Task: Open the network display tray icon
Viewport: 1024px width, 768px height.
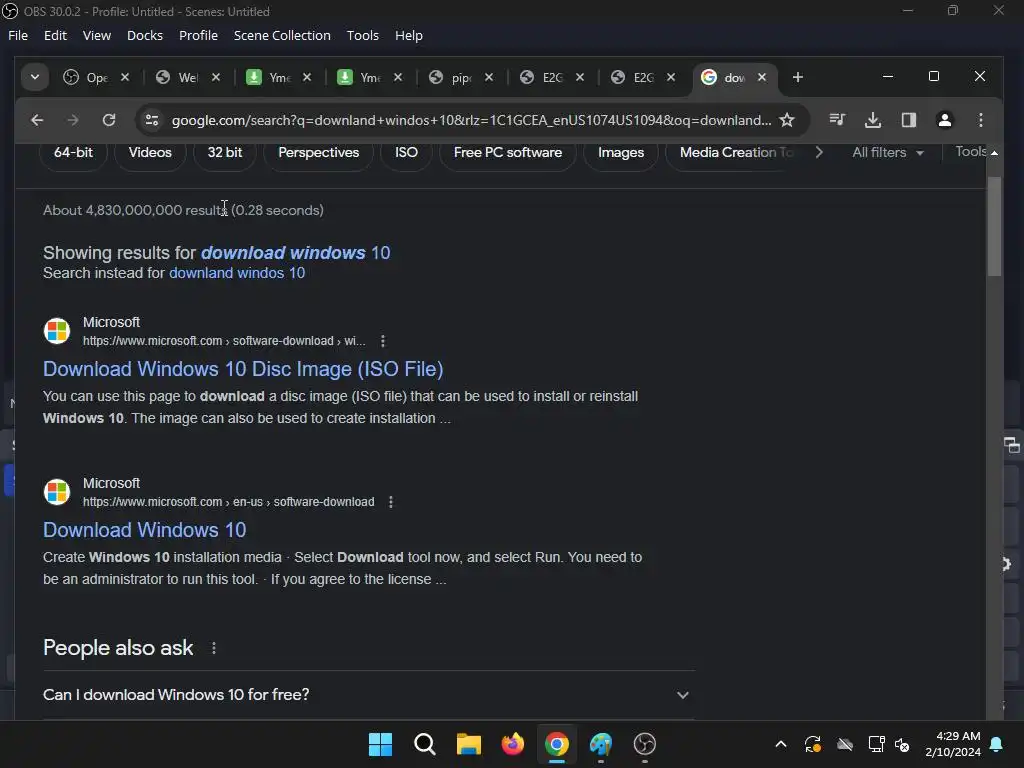Action: click(x=875, y=744)
